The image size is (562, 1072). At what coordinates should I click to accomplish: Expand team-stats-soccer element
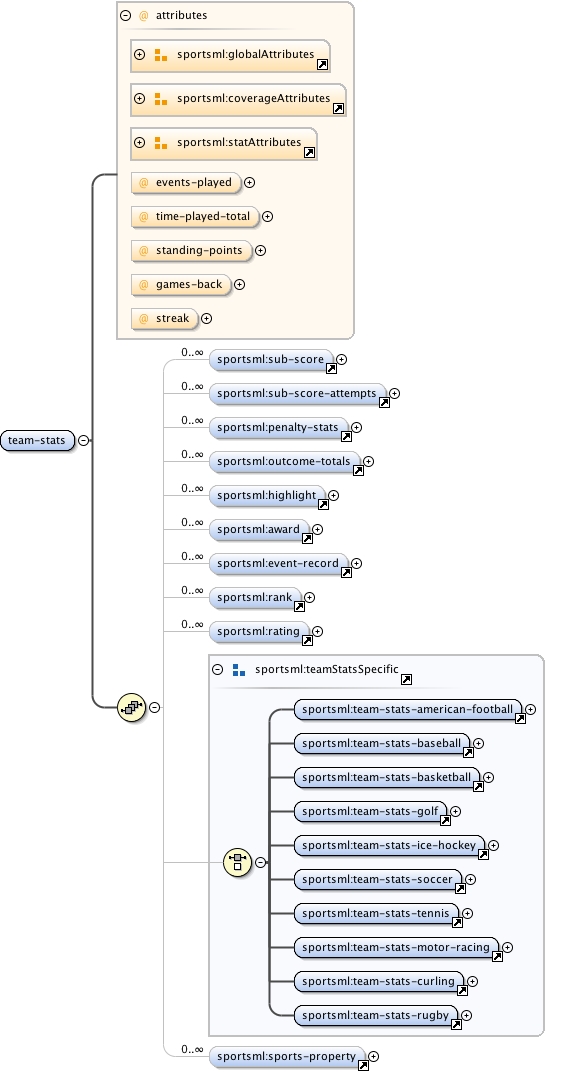point(470,880)
